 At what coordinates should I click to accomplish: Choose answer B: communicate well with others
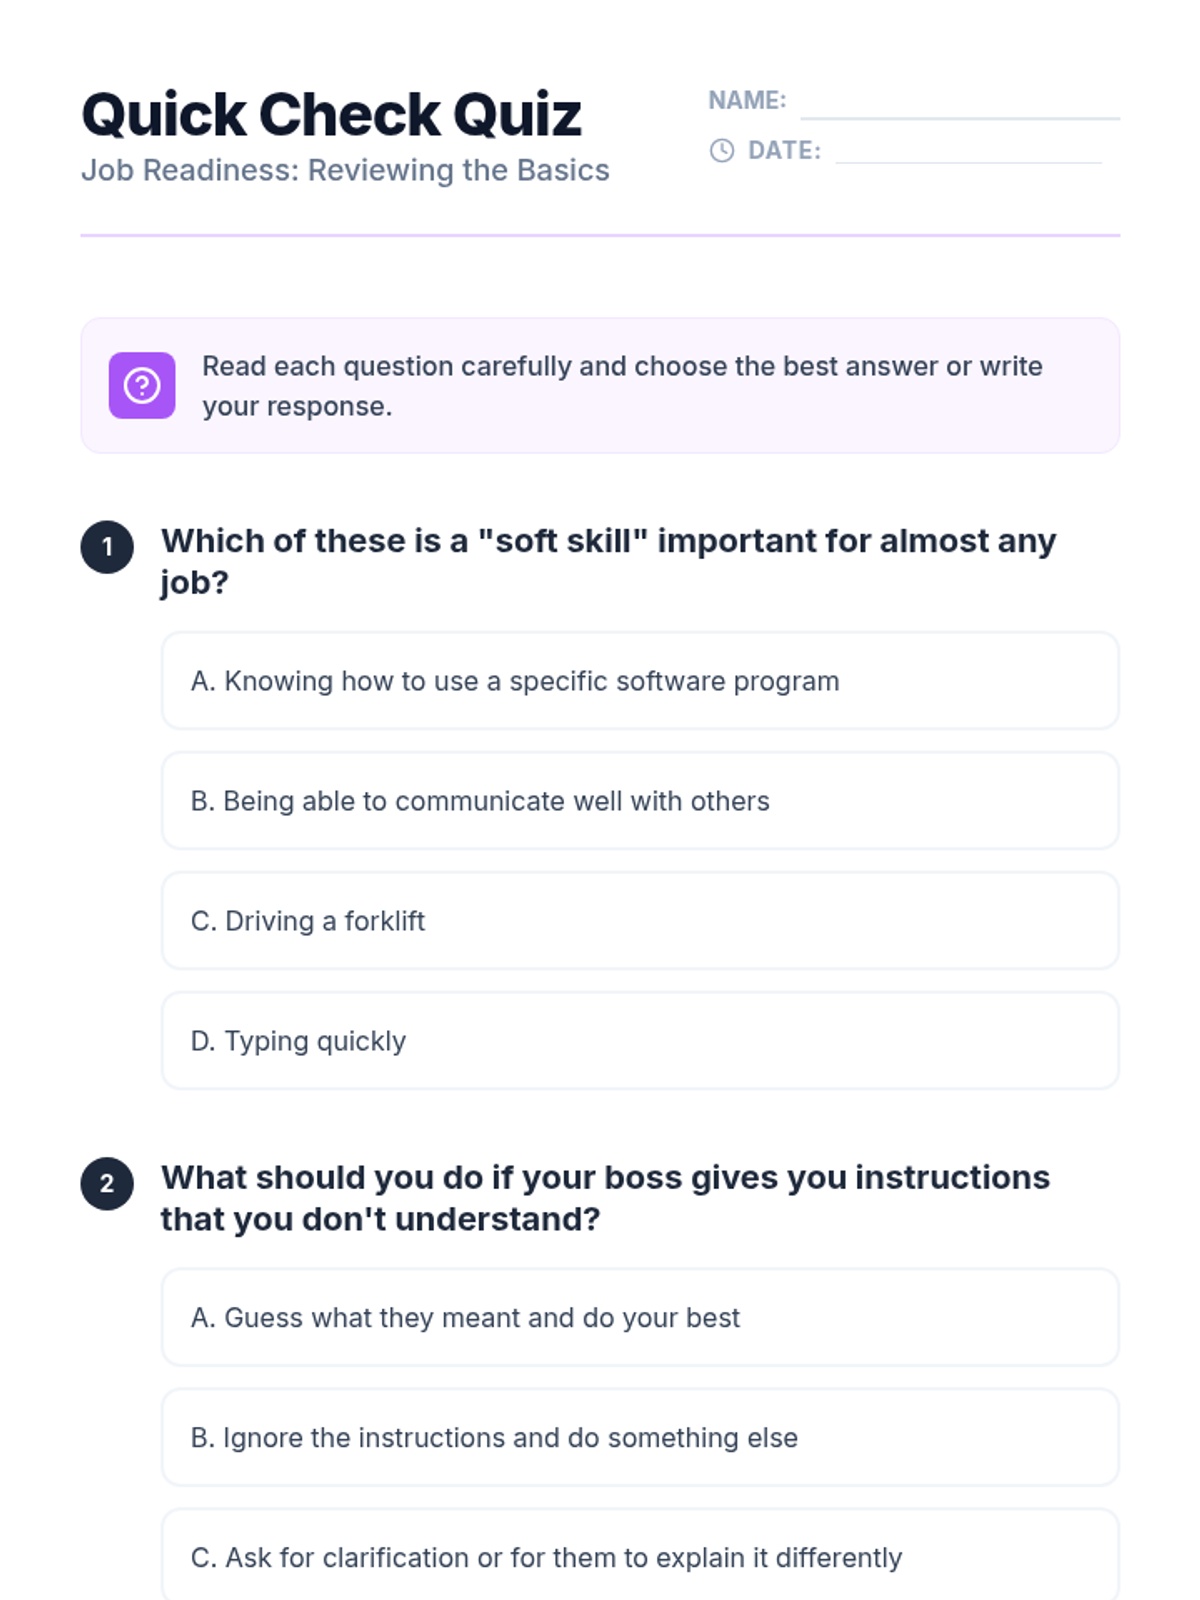(x=639, y=801)
